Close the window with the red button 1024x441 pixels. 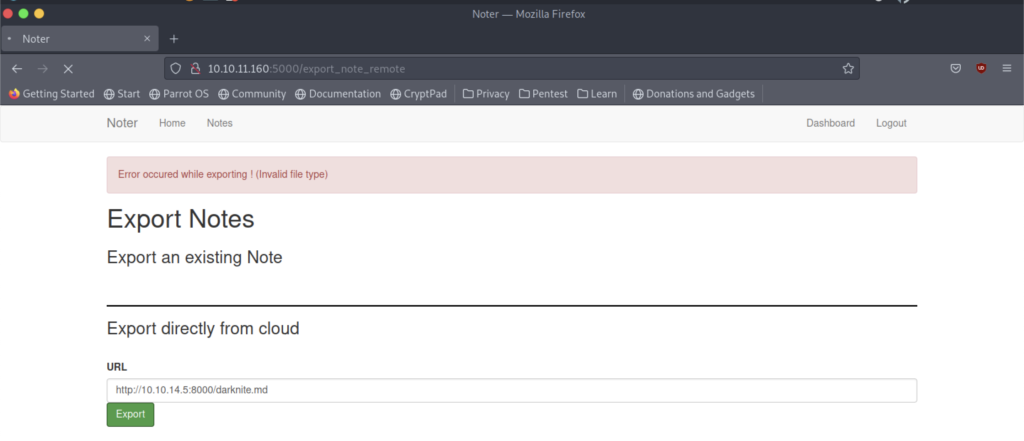tap(8, 14)
